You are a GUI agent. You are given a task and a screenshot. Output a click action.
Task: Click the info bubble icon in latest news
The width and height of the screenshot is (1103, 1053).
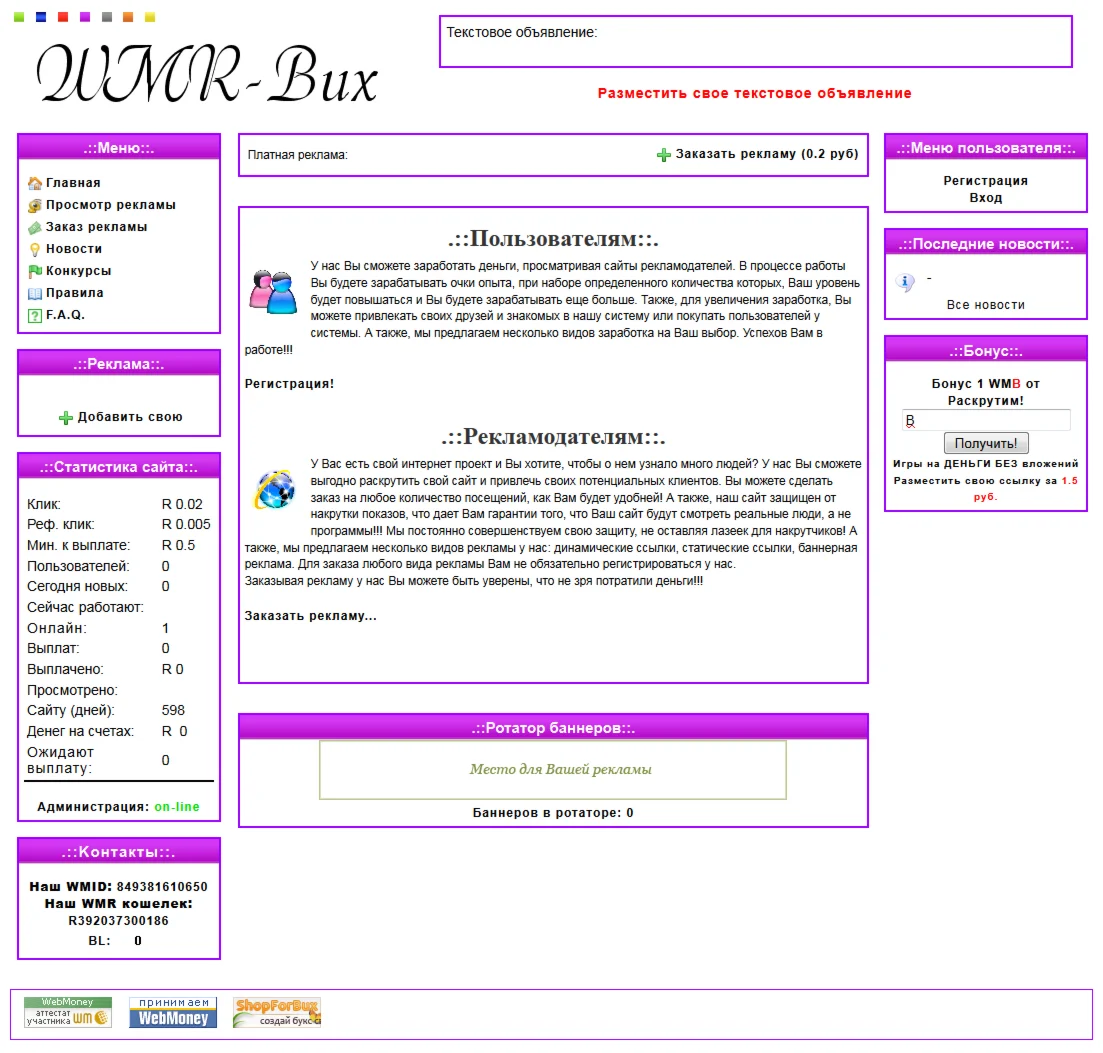[x=905, y=283]
